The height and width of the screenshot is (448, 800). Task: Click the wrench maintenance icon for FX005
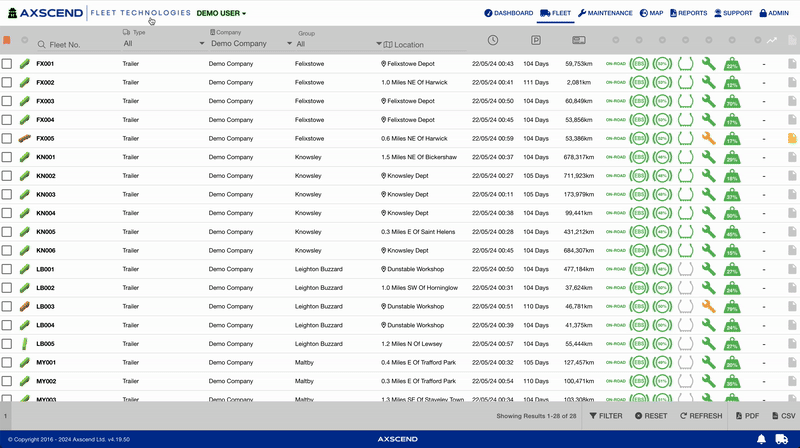(708, 138)
